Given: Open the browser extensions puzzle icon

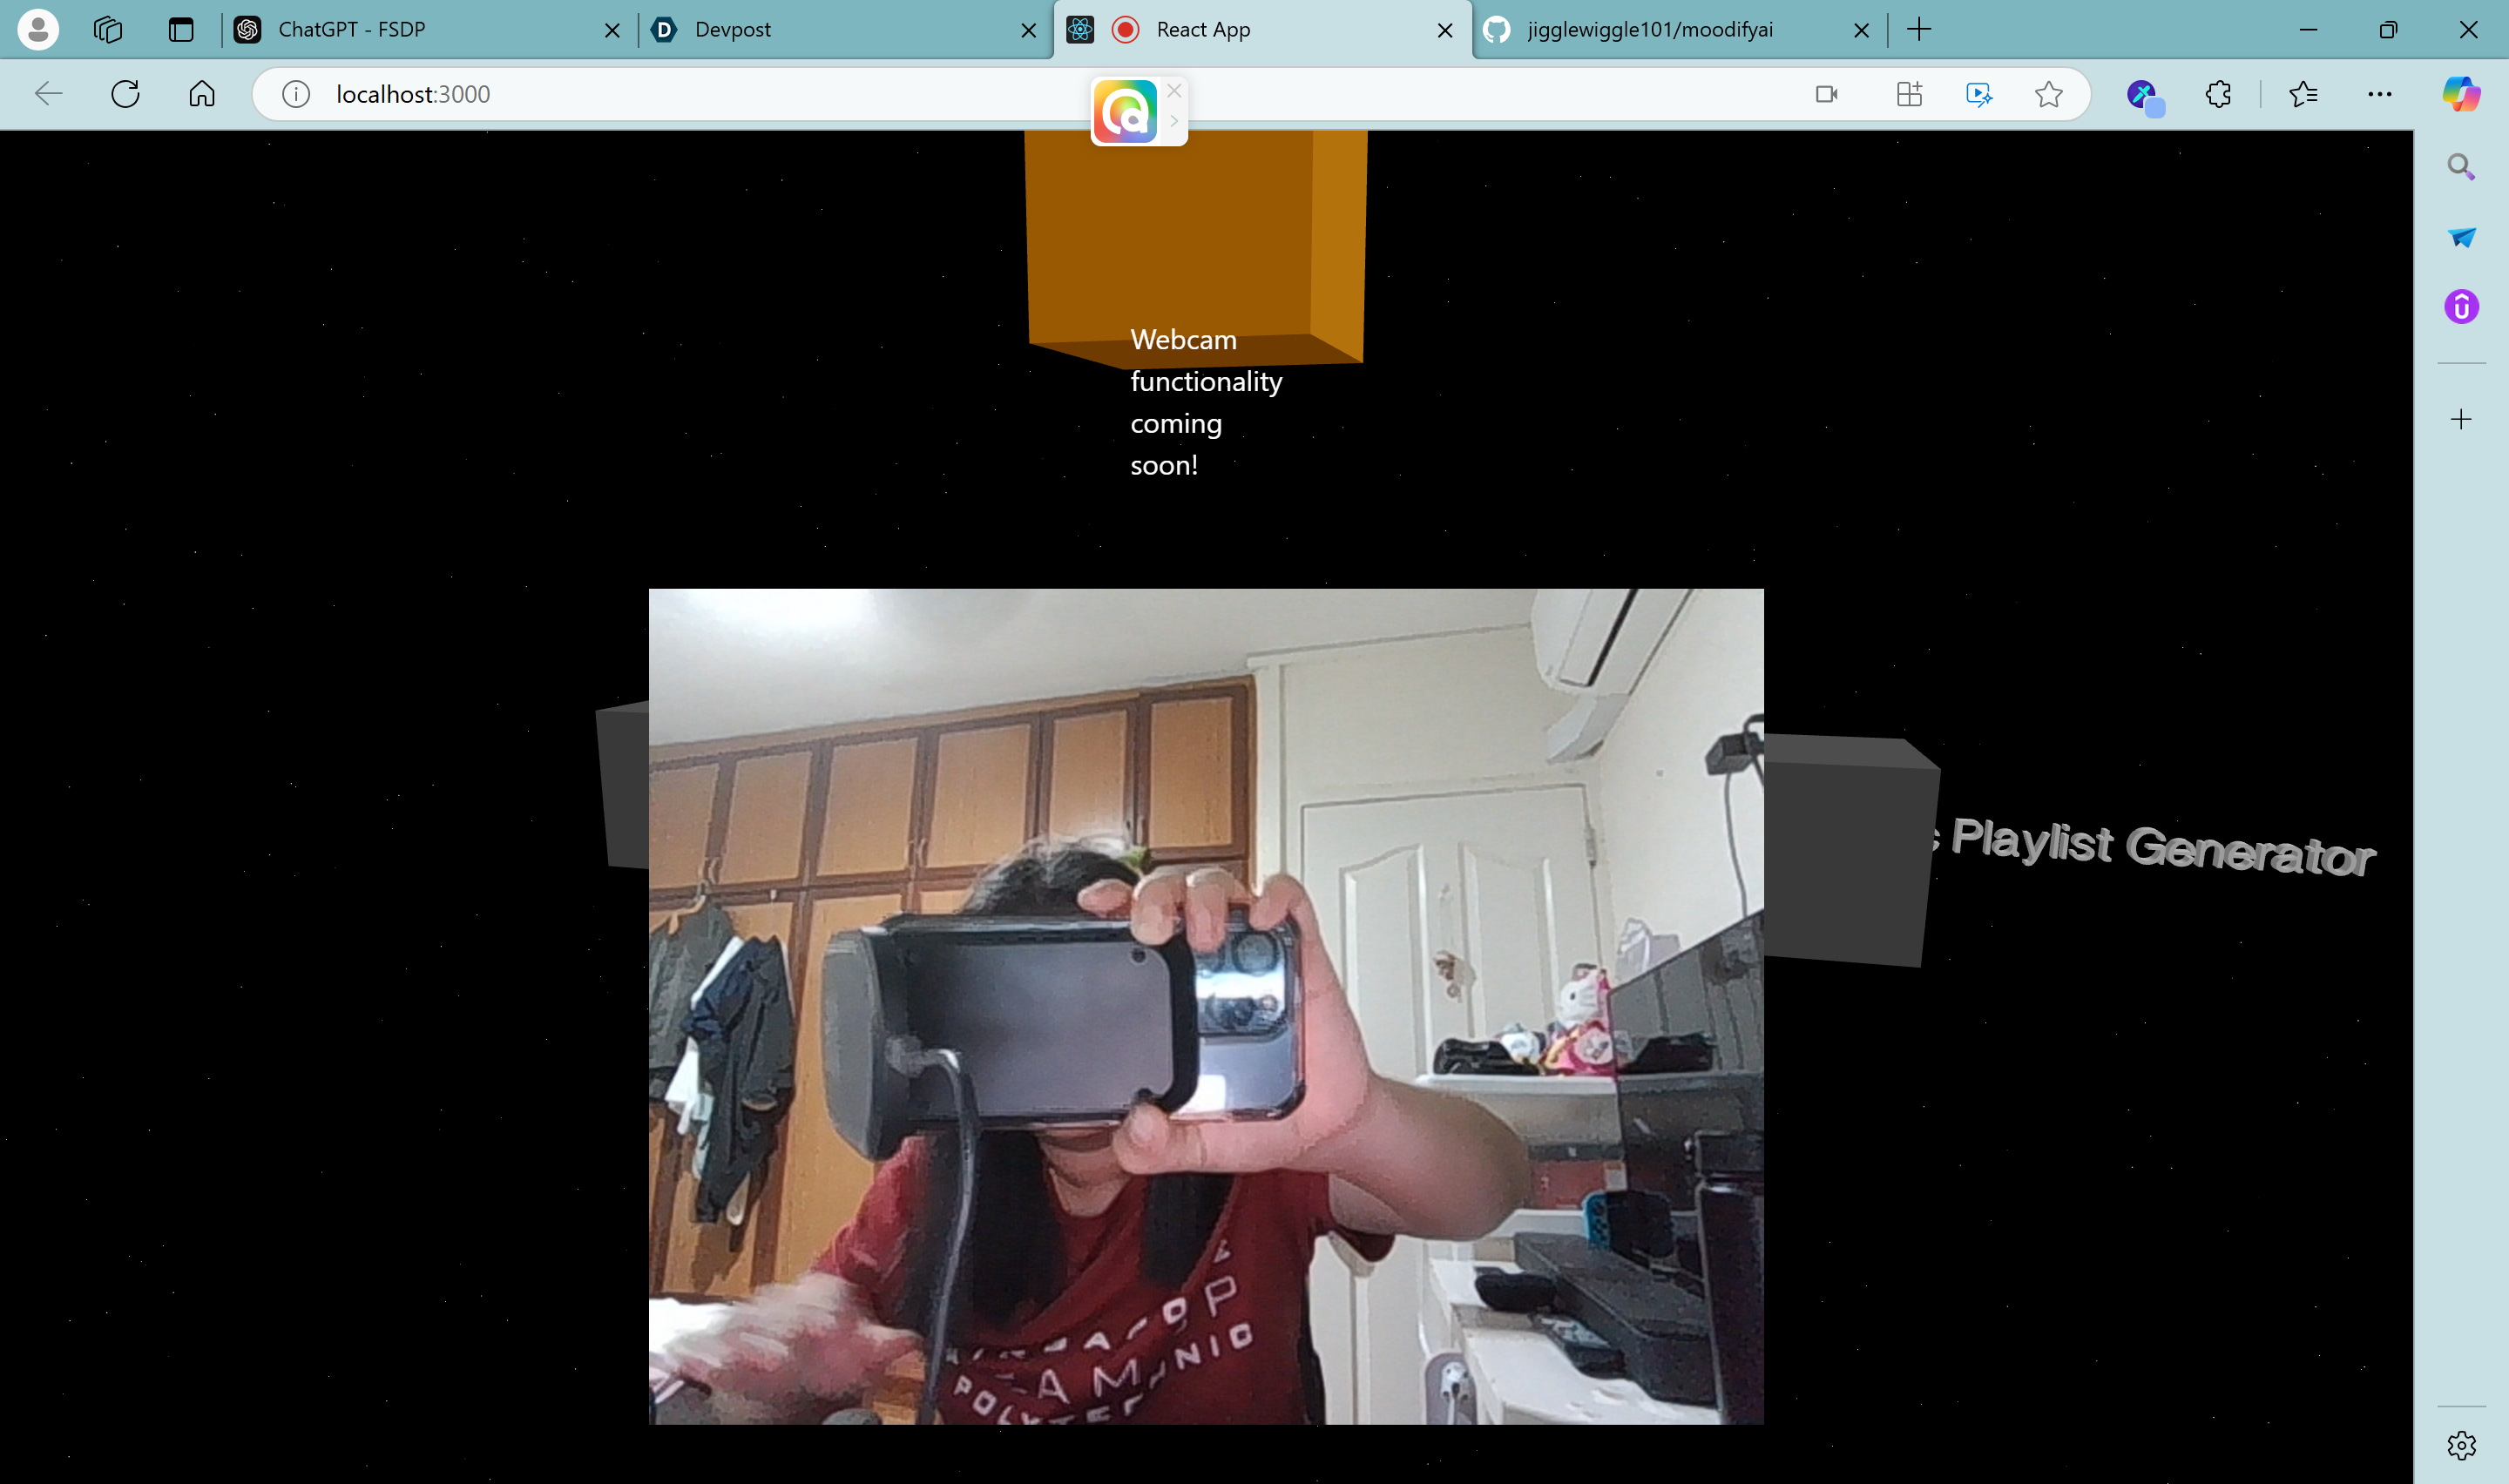Looking at the screenshot, I should (2218, 94).
